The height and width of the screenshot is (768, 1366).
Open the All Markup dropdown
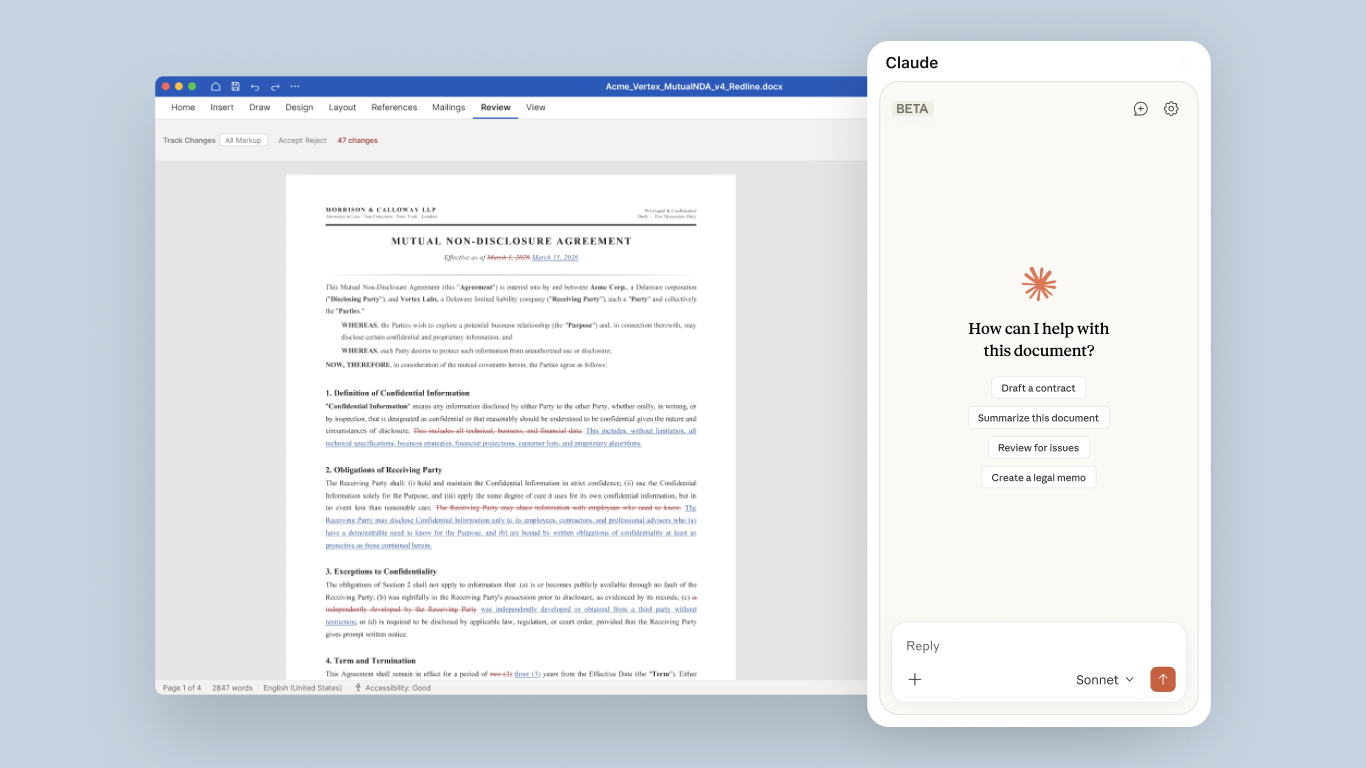click(243, 140)
